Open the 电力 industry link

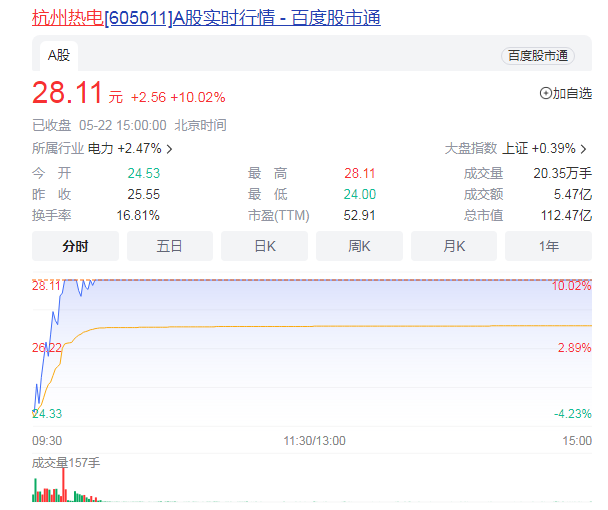click(x=100, y=148)
